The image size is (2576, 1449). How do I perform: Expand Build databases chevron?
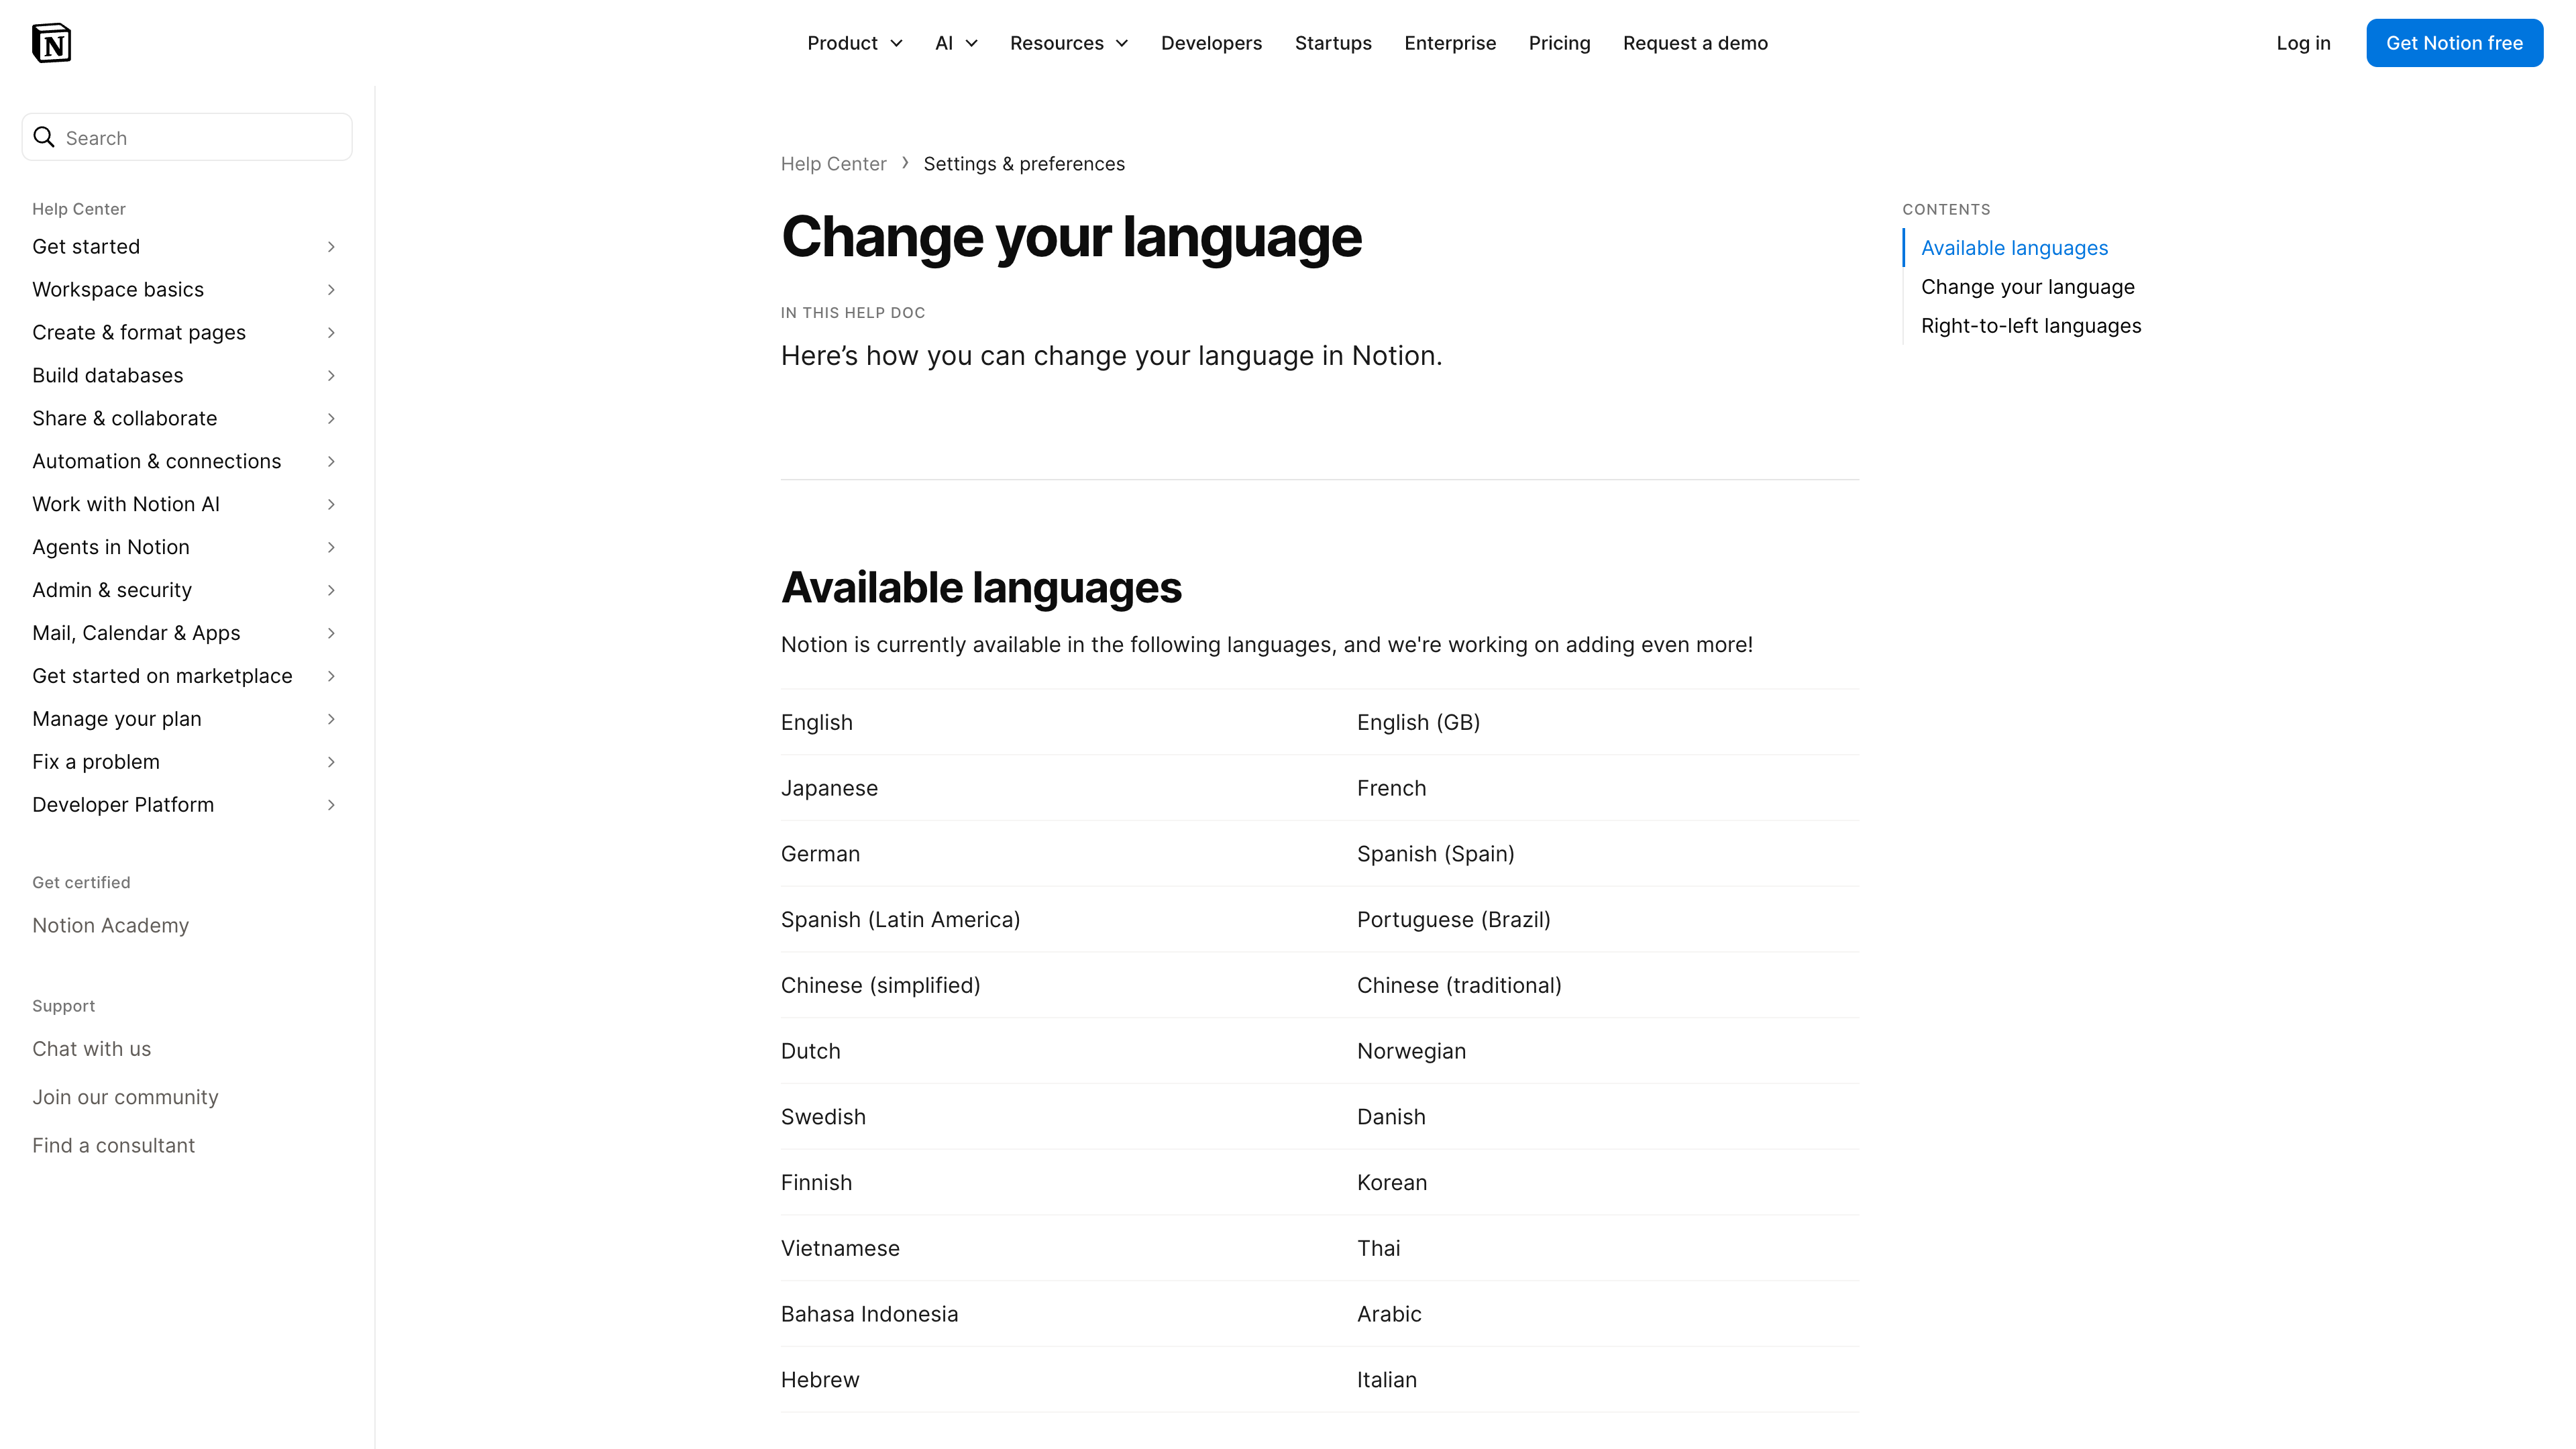331,376
